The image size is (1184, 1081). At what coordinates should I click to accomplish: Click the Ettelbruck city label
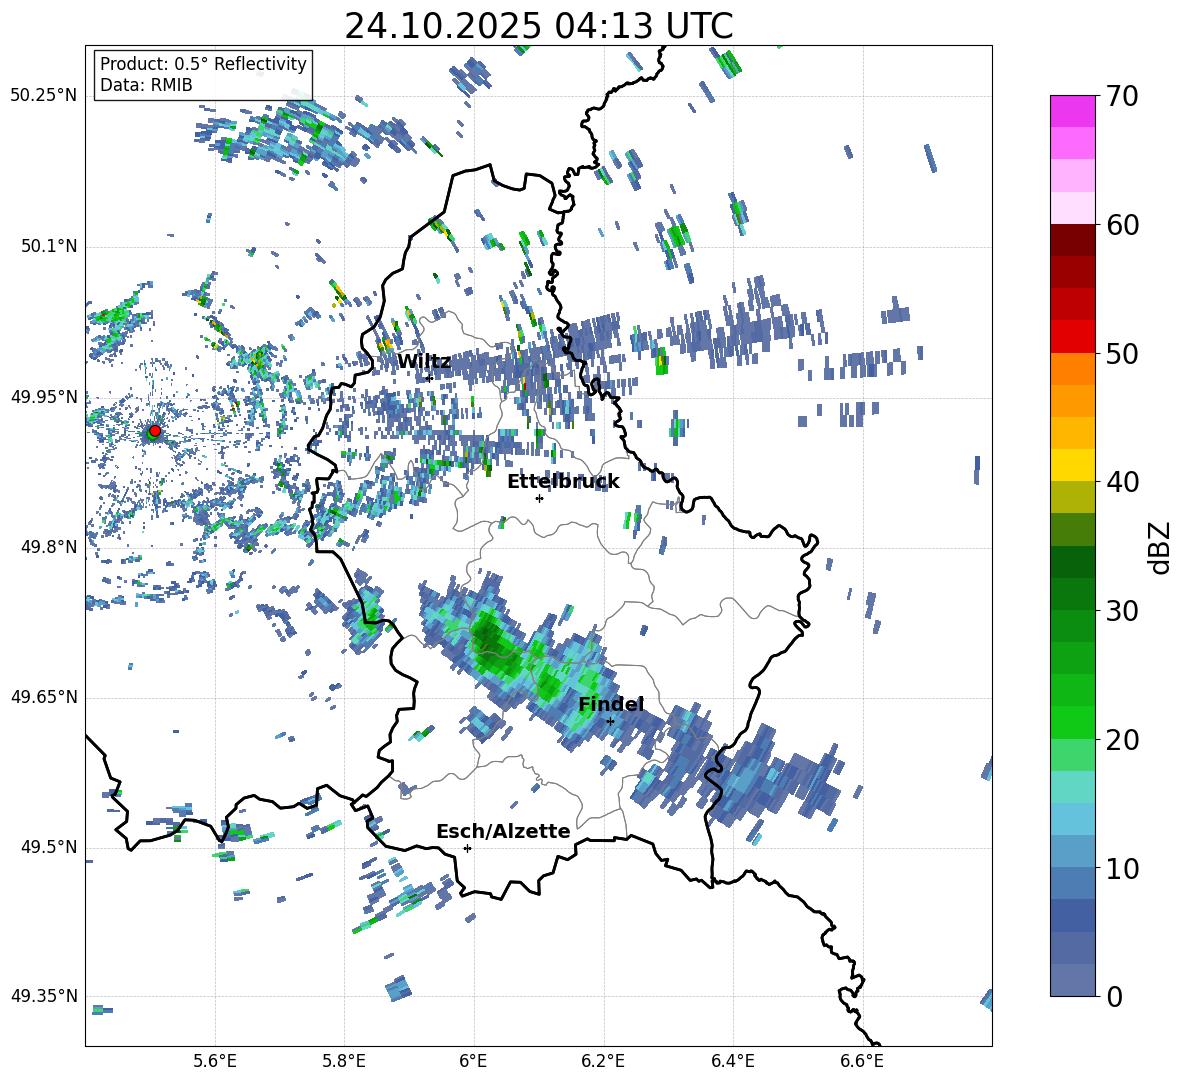pos(563,482)
